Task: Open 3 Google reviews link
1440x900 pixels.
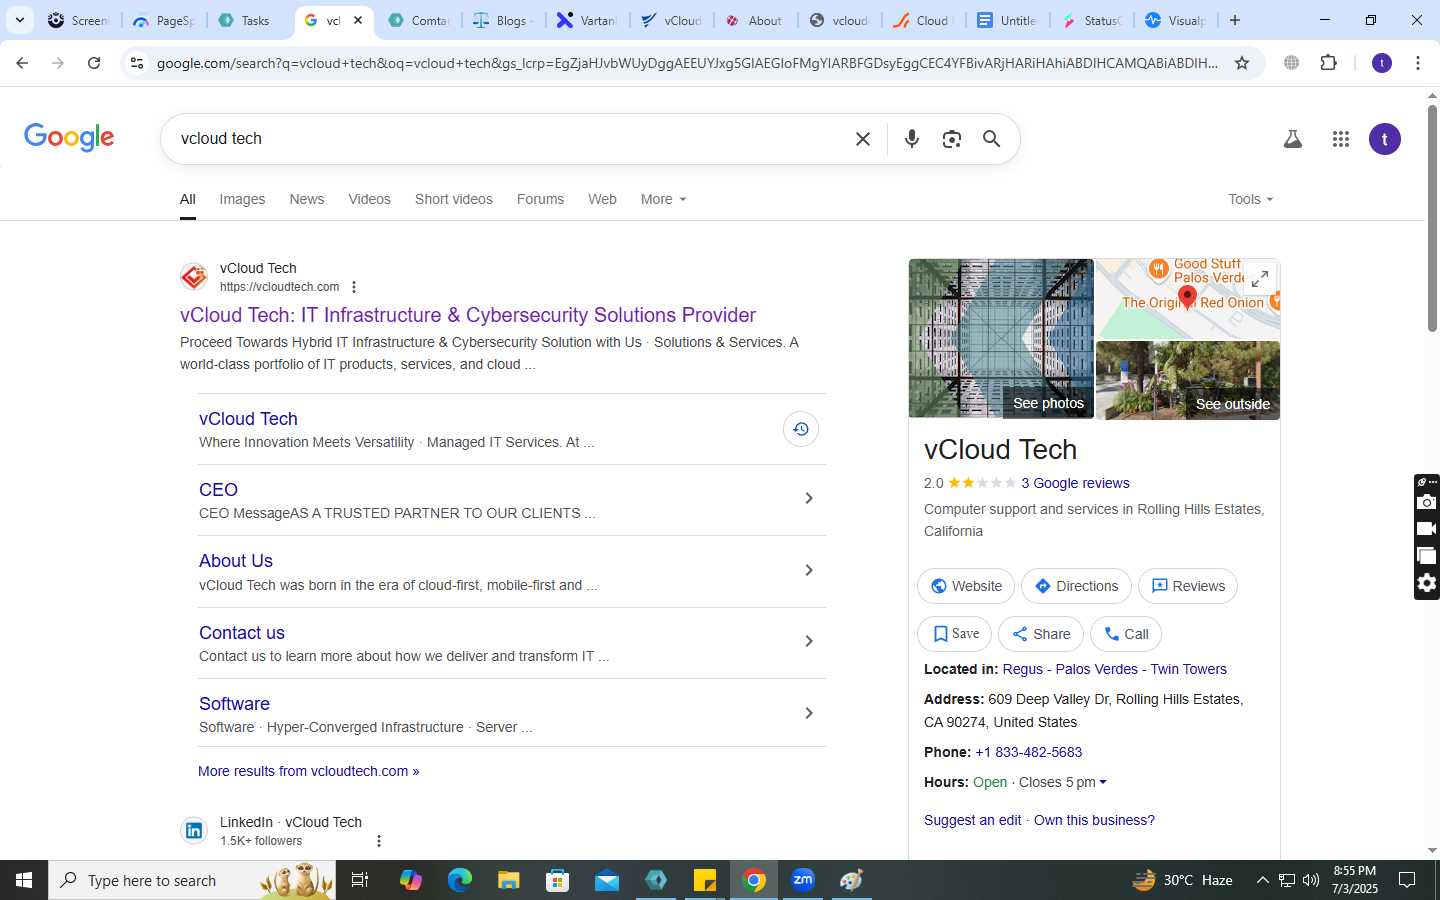Action: (x=1075, y=483)
